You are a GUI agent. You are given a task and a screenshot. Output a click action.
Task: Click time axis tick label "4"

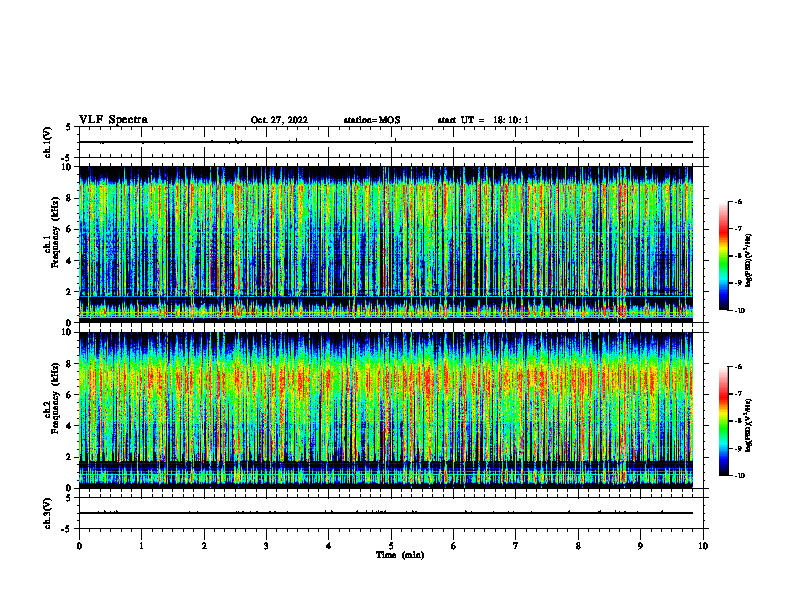[x=329, y=546]
